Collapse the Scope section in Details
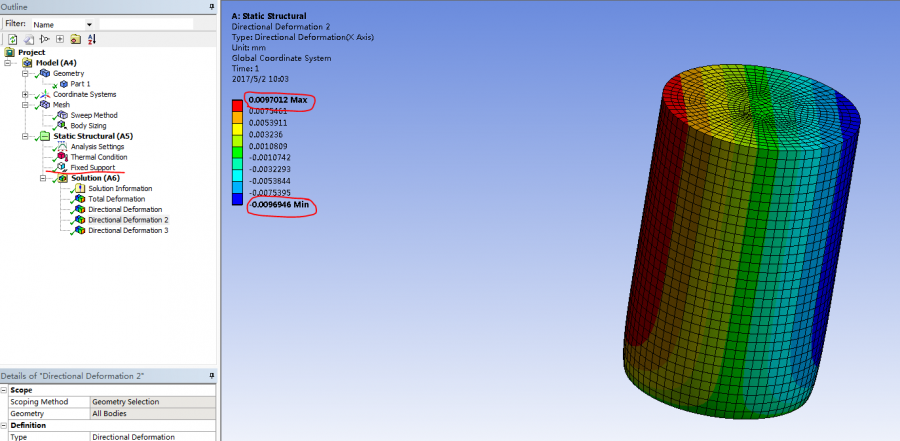900x441 pixels. pos(5,390)
